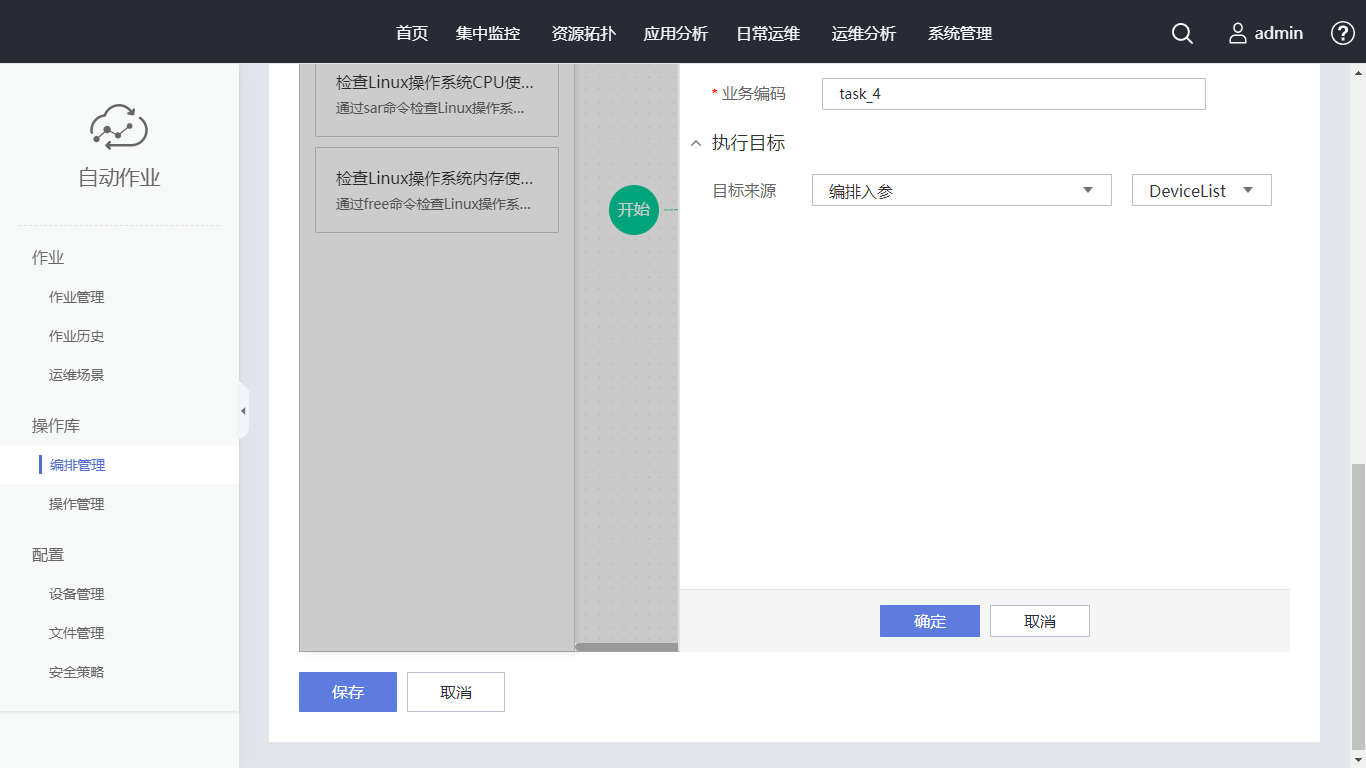Open the 目标来源 dropdown showing 编排入参
Viewport: 1366px width, 768px height.
click(x=961, y=191)
